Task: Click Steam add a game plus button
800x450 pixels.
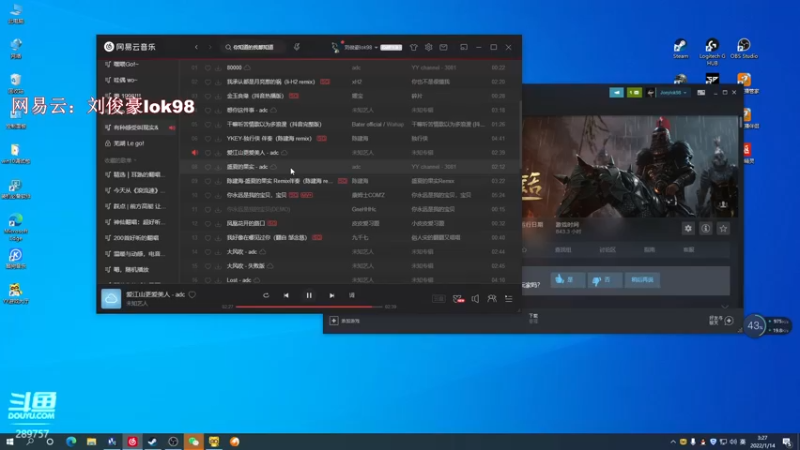Action: (x=334, y=320)
